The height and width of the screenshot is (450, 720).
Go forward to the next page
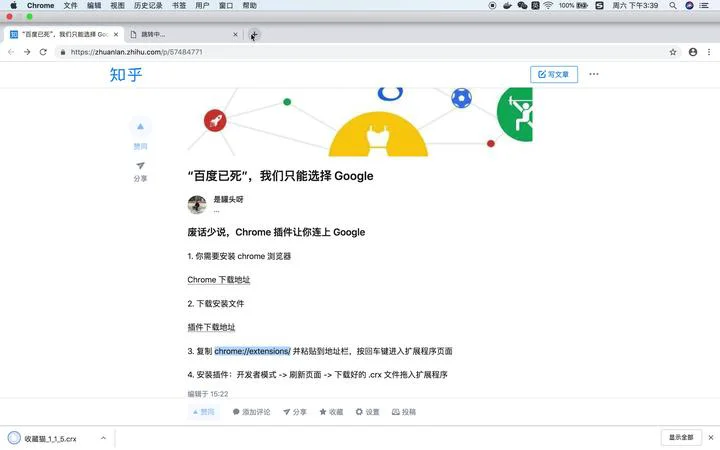click(x=27, y=52)
